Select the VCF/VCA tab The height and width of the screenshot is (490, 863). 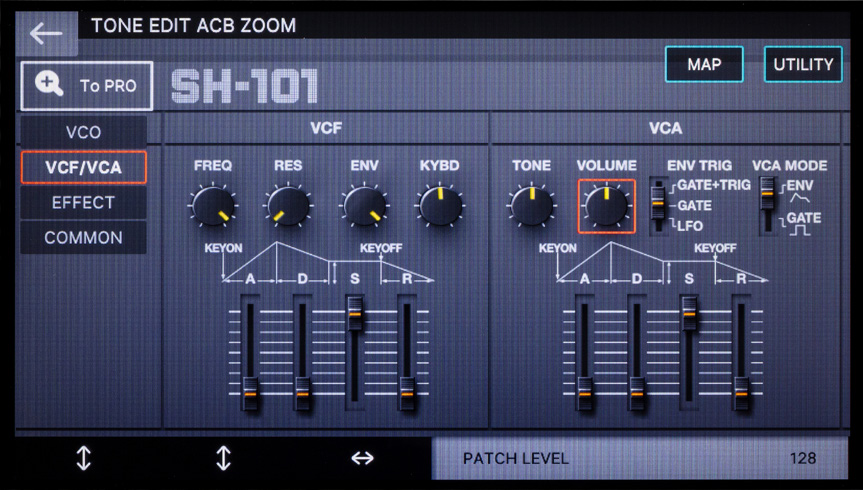coord(84,167)
